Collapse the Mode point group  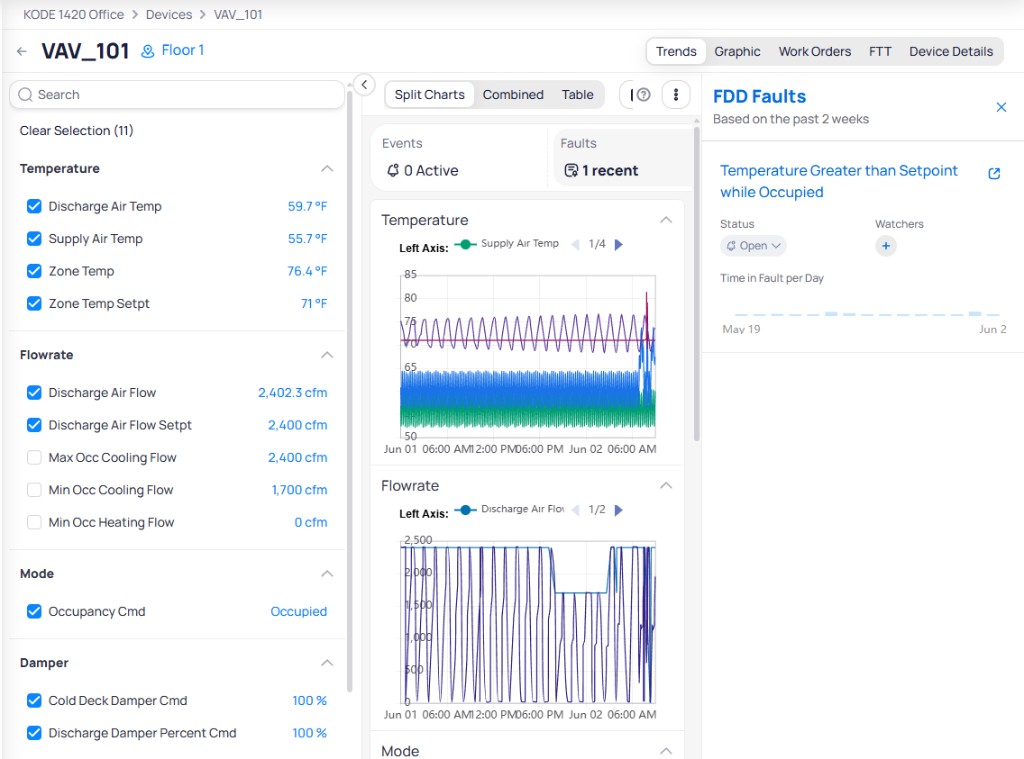pyautogui.click(x=327, y=573)
